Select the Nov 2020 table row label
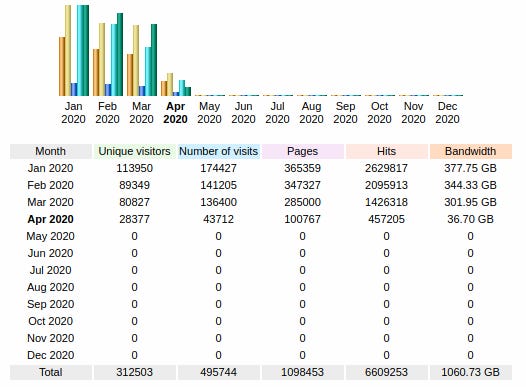Image resolution: width=526 pixels, height=387 pixels. click(x=51, y=338)
